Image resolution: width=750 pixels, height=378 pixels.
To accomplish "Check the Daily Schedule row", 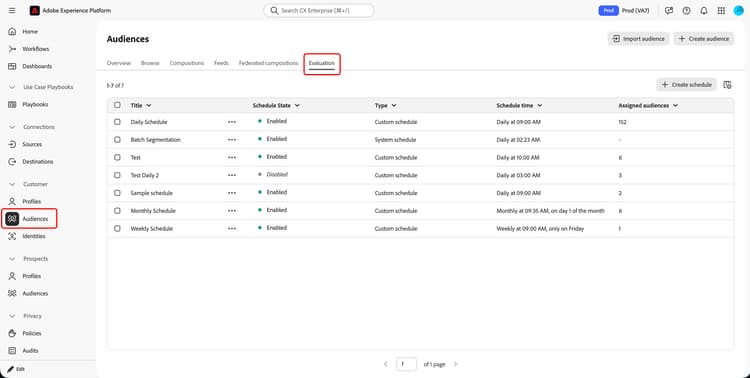I will click(117, 122).
